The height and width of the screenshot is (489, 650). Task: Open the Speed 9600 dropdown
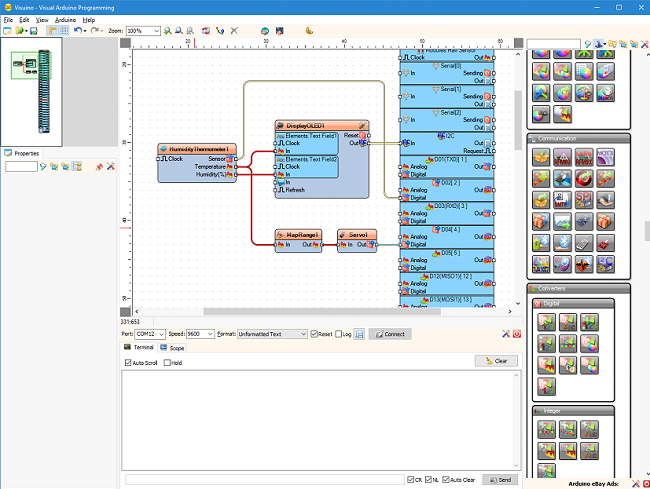210,334
